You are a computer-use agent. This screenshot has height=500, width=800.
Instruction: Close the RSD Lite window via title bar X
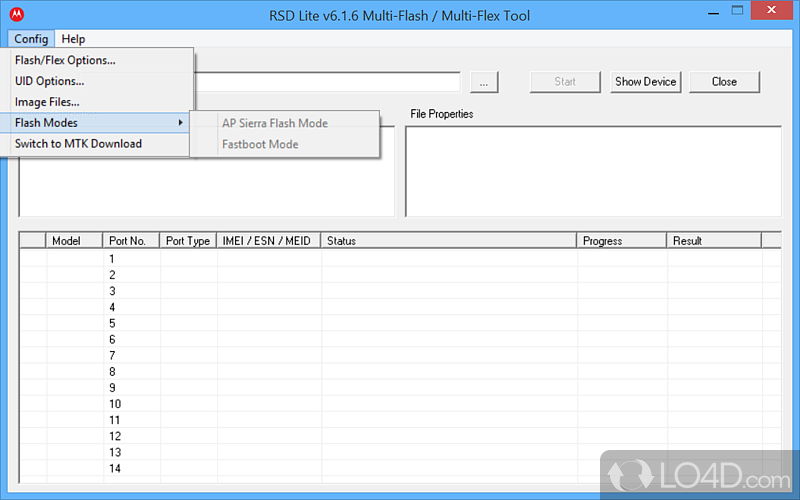point(771,10)
